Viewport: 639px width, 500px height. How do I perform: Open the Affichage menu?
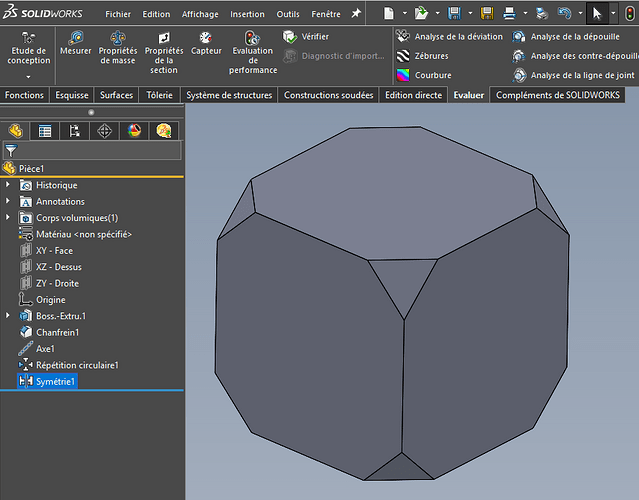click(200, 14)
